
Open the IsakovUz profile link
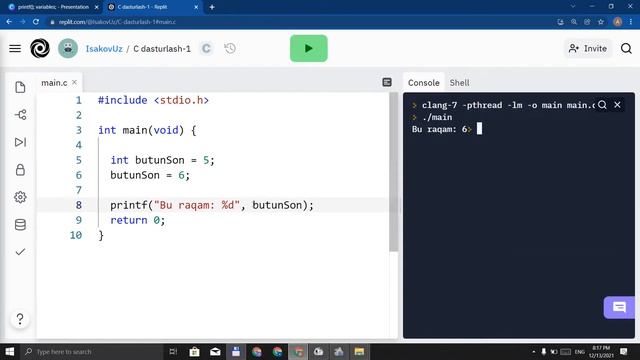pyautogui.click(x=104, y=49)
